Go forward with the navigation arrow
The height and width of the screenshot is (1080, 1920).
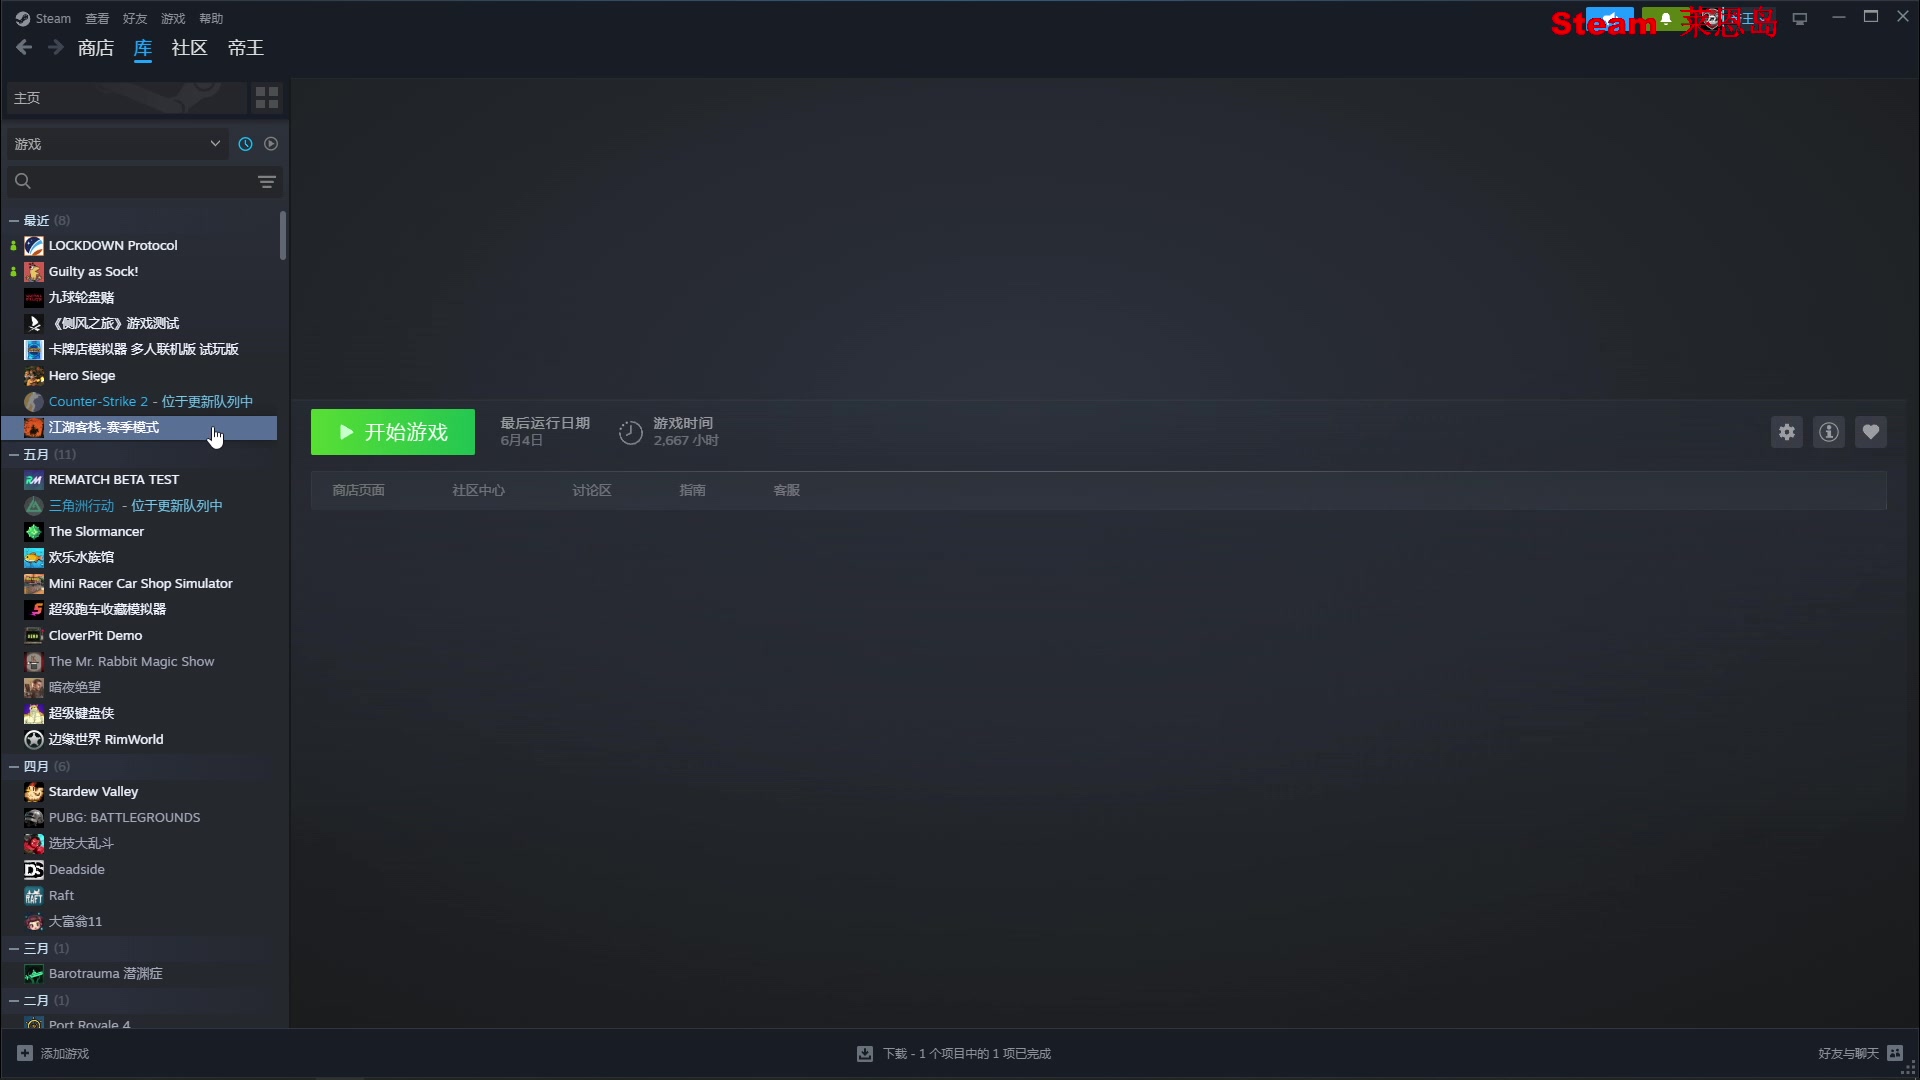point(56,47)
